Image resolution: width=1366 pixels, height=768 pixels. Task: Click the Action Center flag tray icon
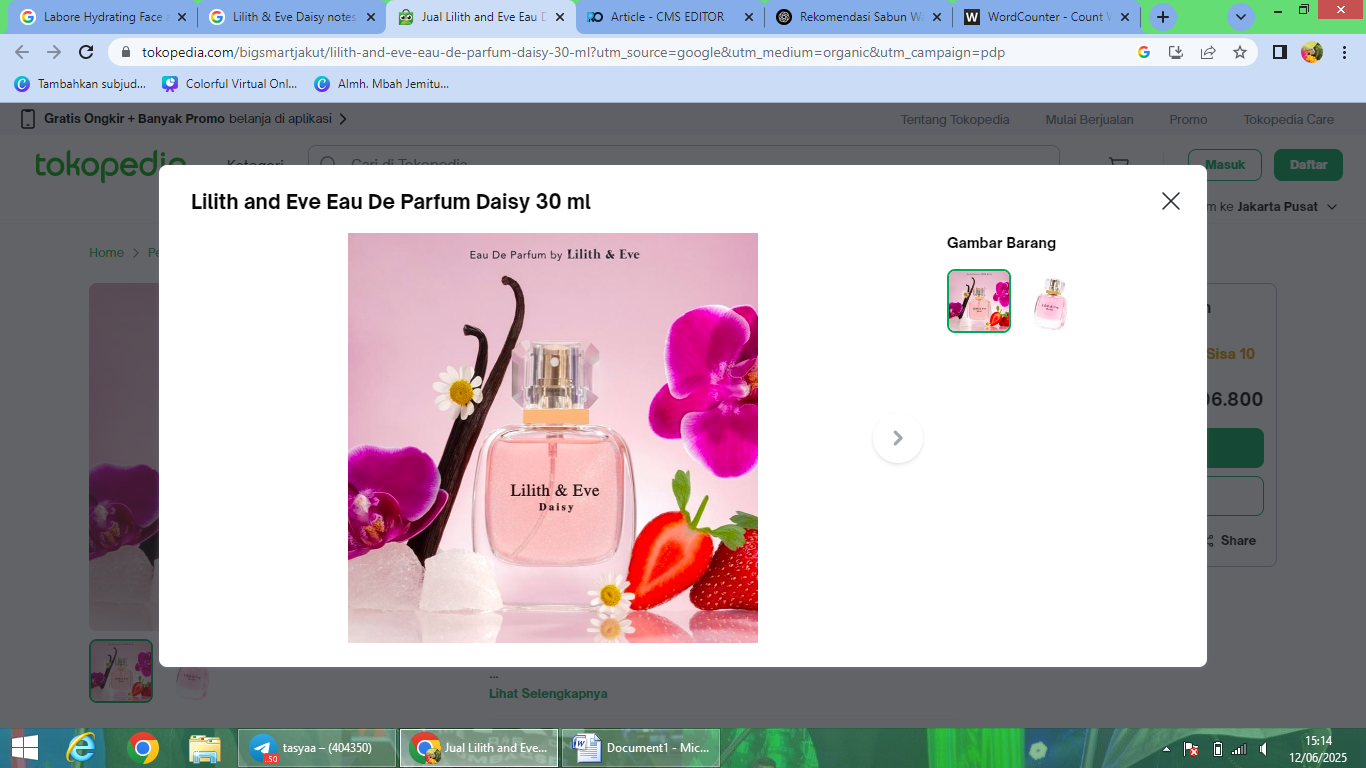tap(1191, 749)
